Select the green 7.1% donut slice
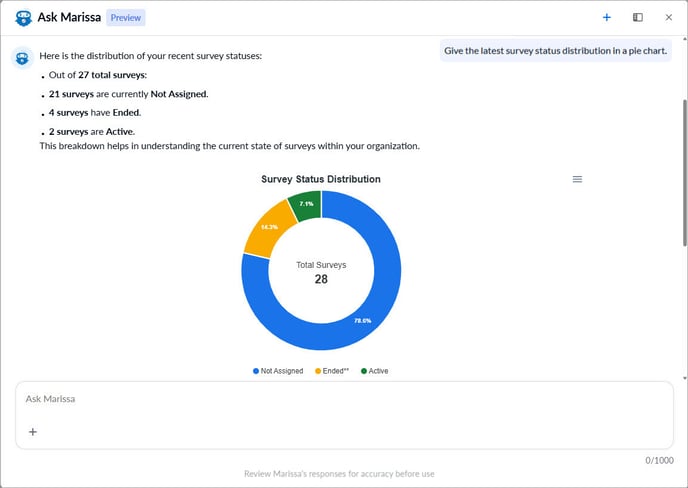Image resolution: width=688 pixels, height=488 pixels. [304, 206]
